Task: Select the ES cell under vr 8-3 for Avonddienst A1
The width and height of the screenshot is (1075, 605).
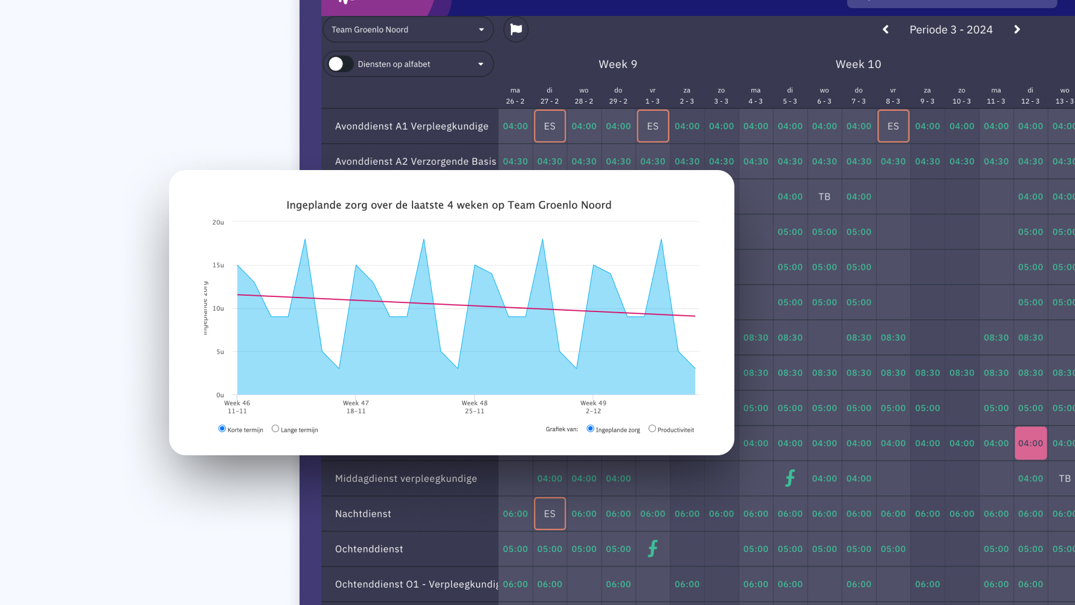Action: [893, 127]
